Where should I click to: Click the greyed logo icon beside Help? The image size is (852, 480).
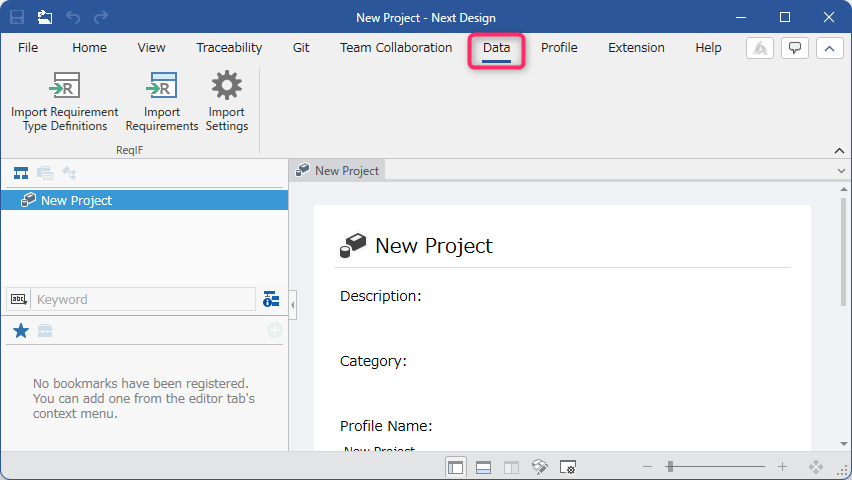tap(760, 48)
